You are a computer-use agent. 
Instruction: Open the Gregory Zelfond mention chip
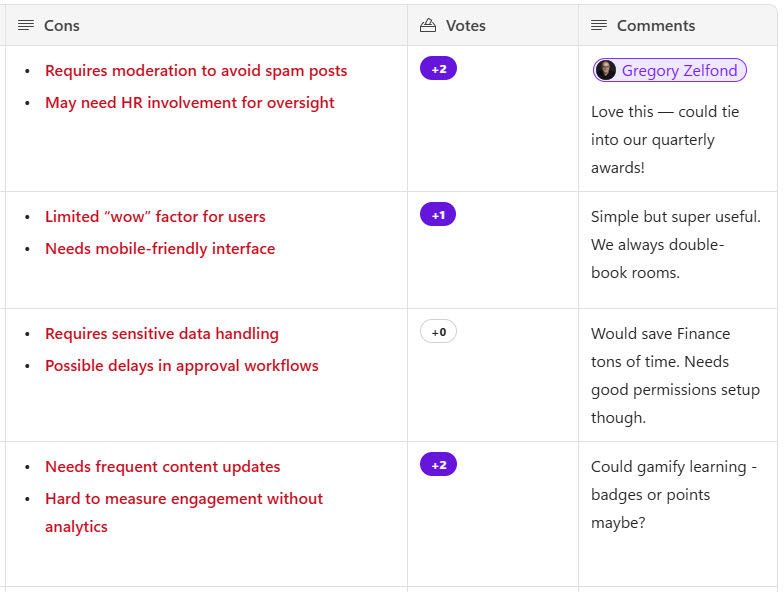pyautogui.click(x=679, y=70)
